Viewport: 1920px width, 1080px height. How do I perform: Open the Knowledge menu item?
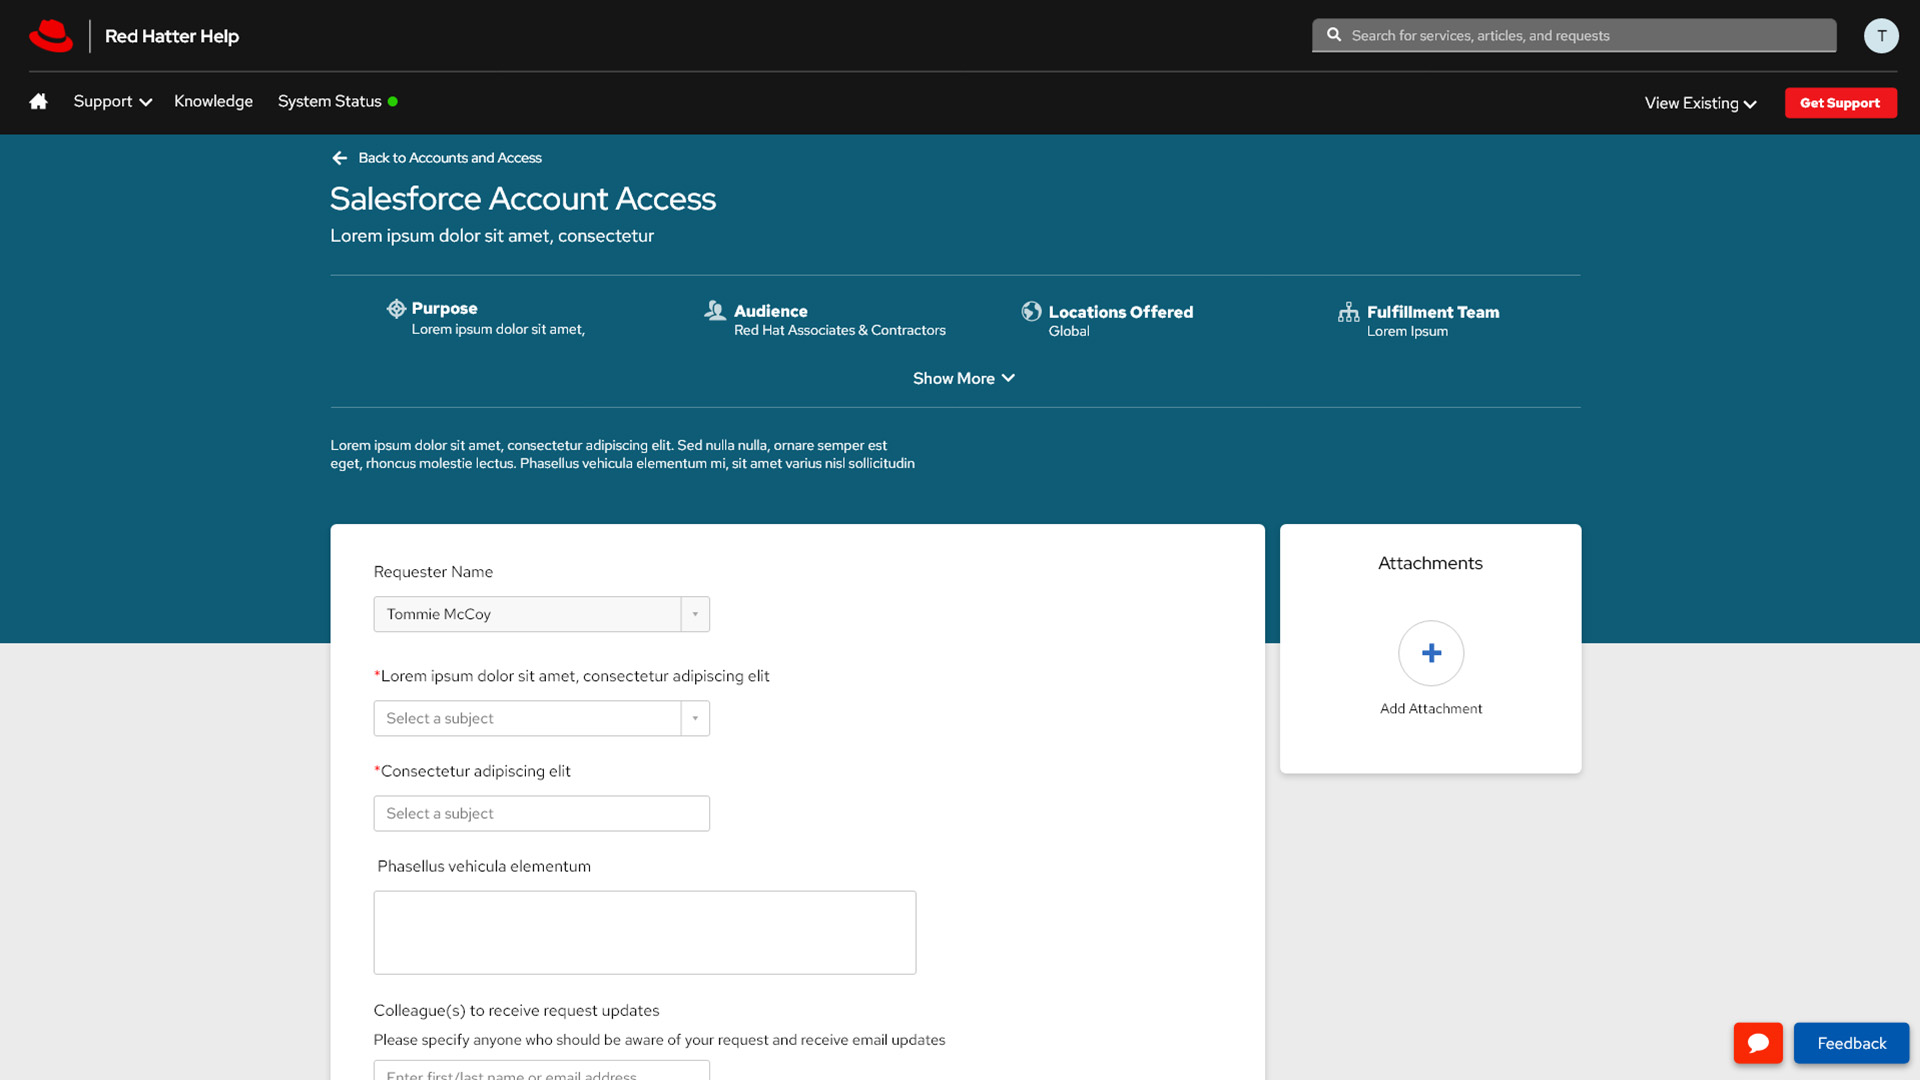tap(213, 101)
